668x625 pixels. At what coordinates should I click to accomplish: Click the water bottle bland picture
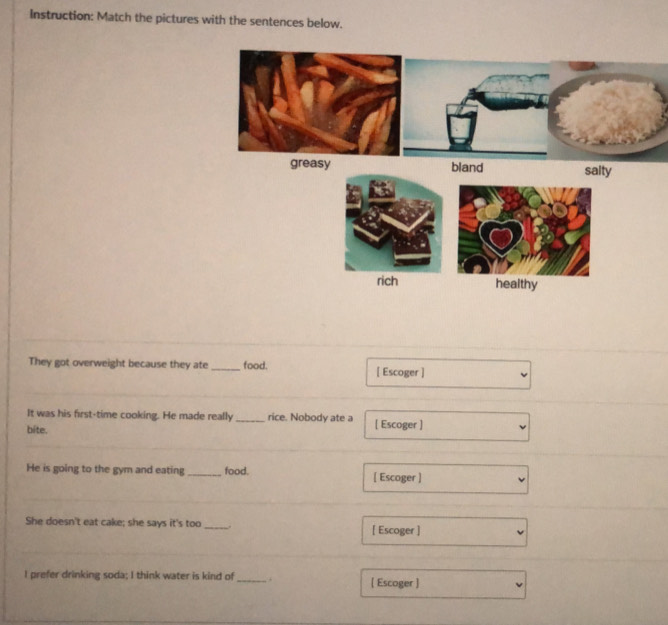pyautogui.click(x=476, y=109)
